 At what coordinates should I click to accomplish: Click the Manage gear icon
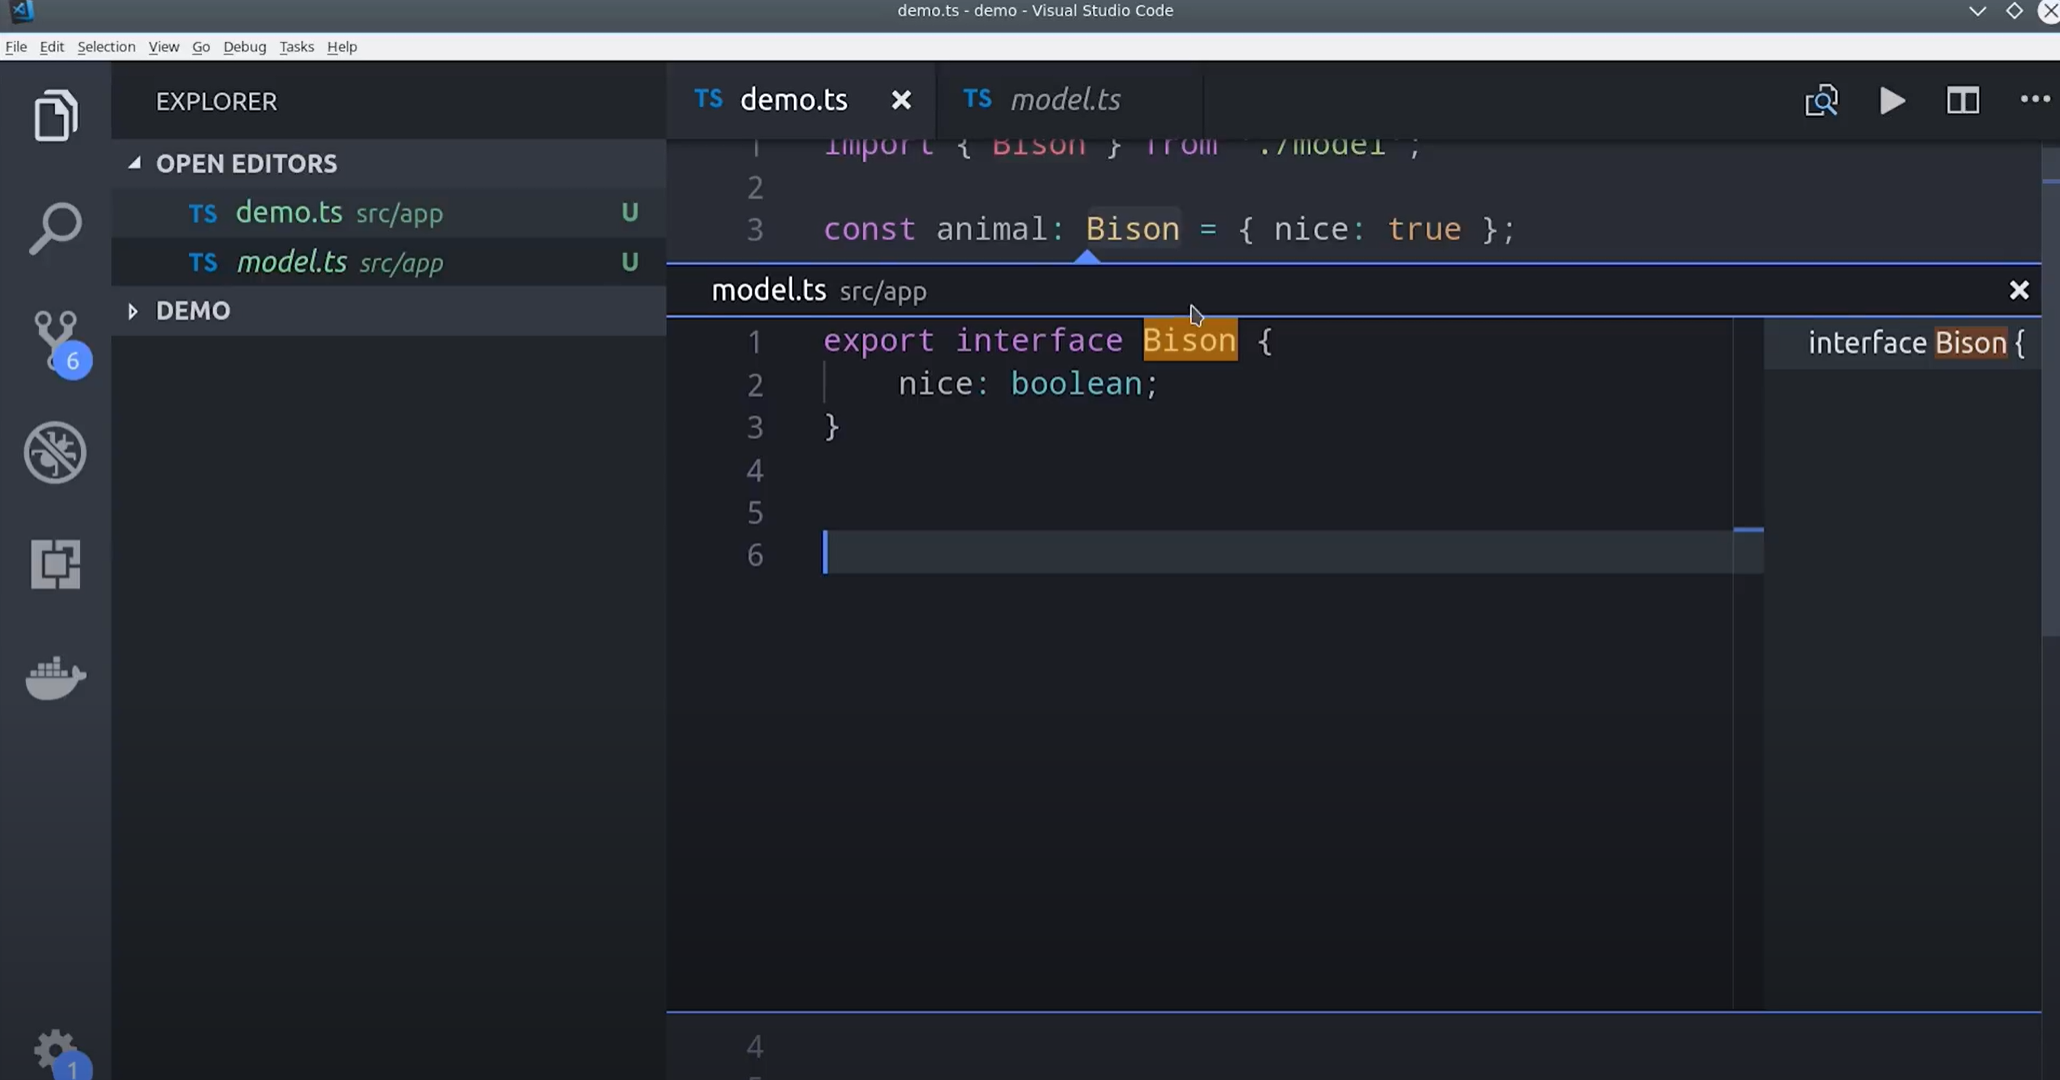(x=55, y=1050)
